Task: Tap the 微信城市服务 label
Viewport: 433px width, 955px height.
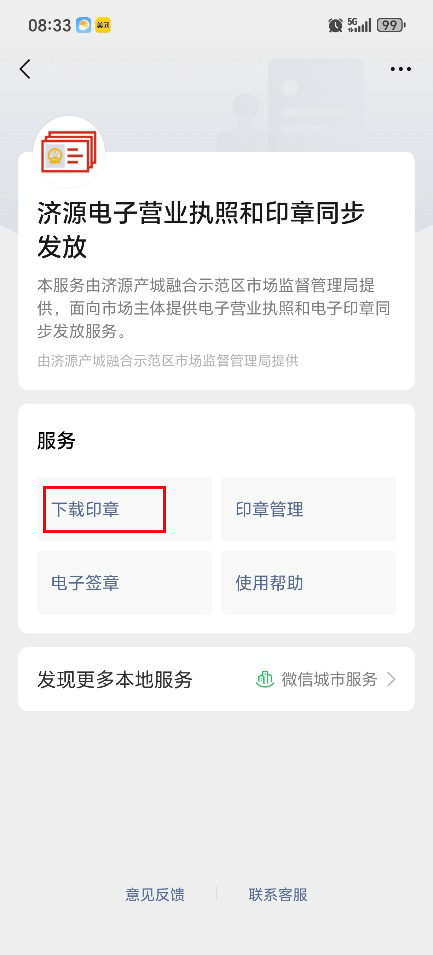Action: click(x=329, y=679)
